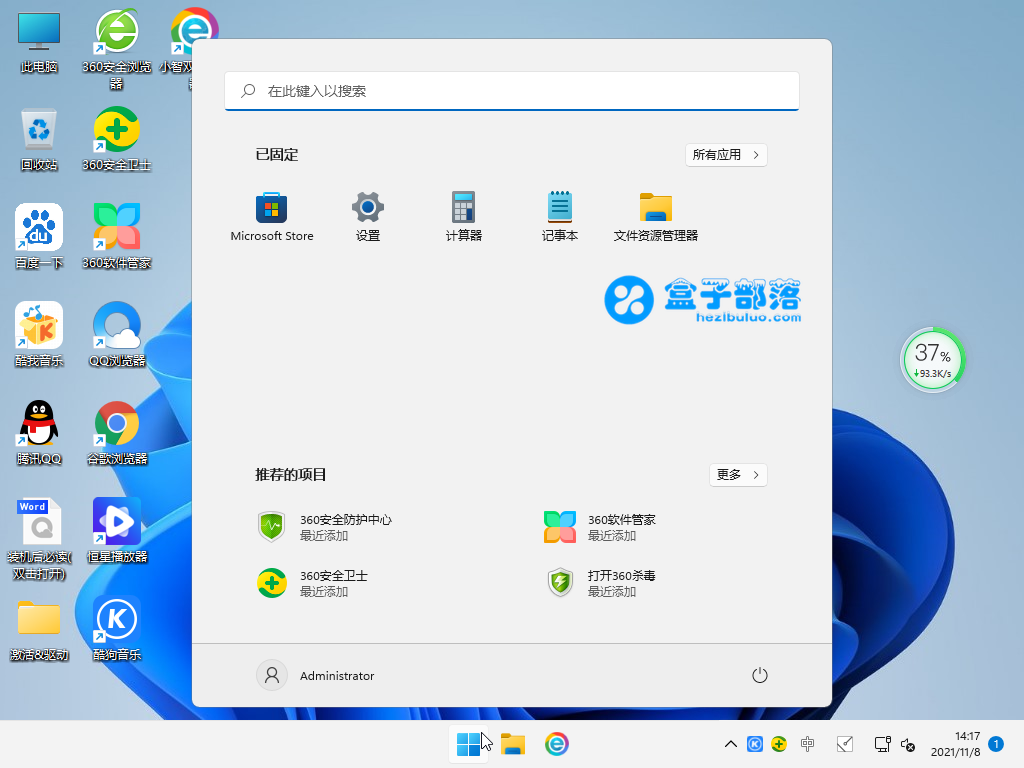
Task: Select 百度一下 desktop shortcut
Action: [39, 236]
